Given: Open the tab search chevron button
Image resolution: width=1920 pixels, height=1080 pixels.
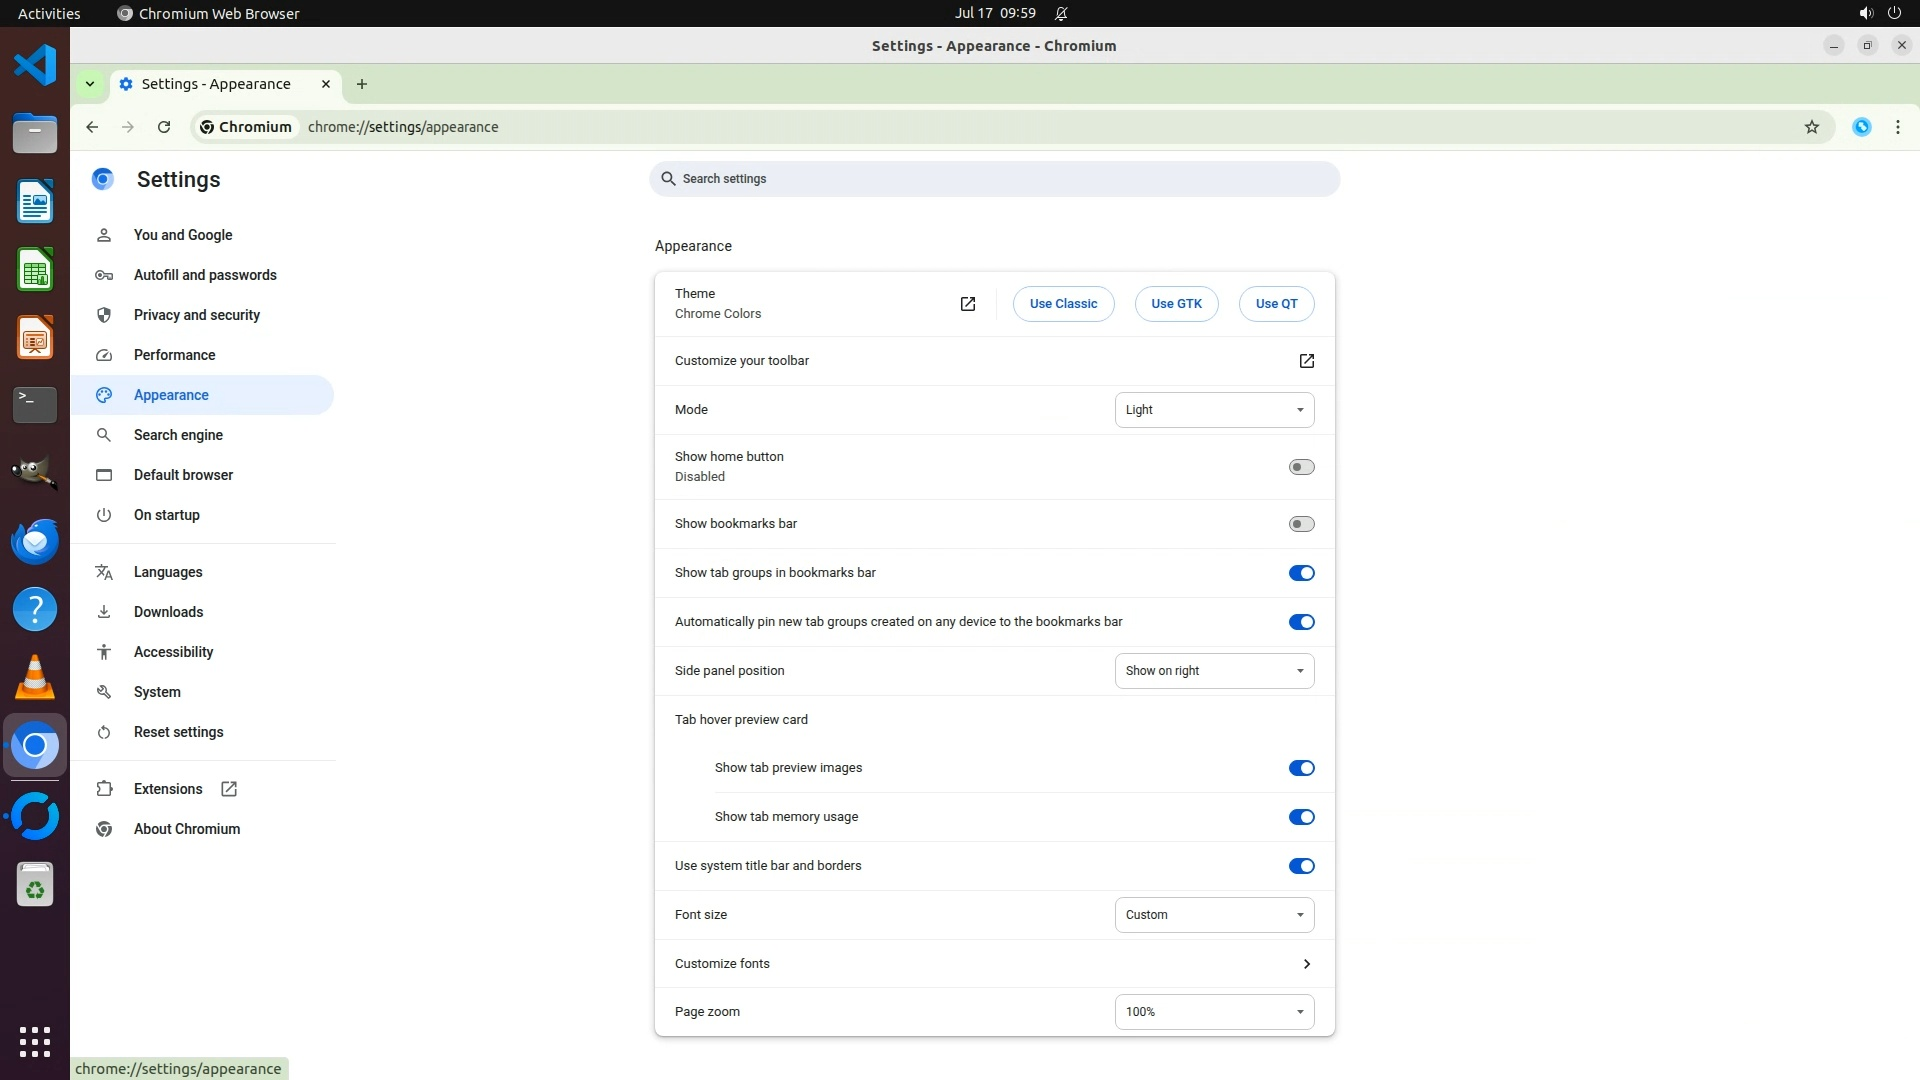Looking at the screenshot, I should [90, 84].
